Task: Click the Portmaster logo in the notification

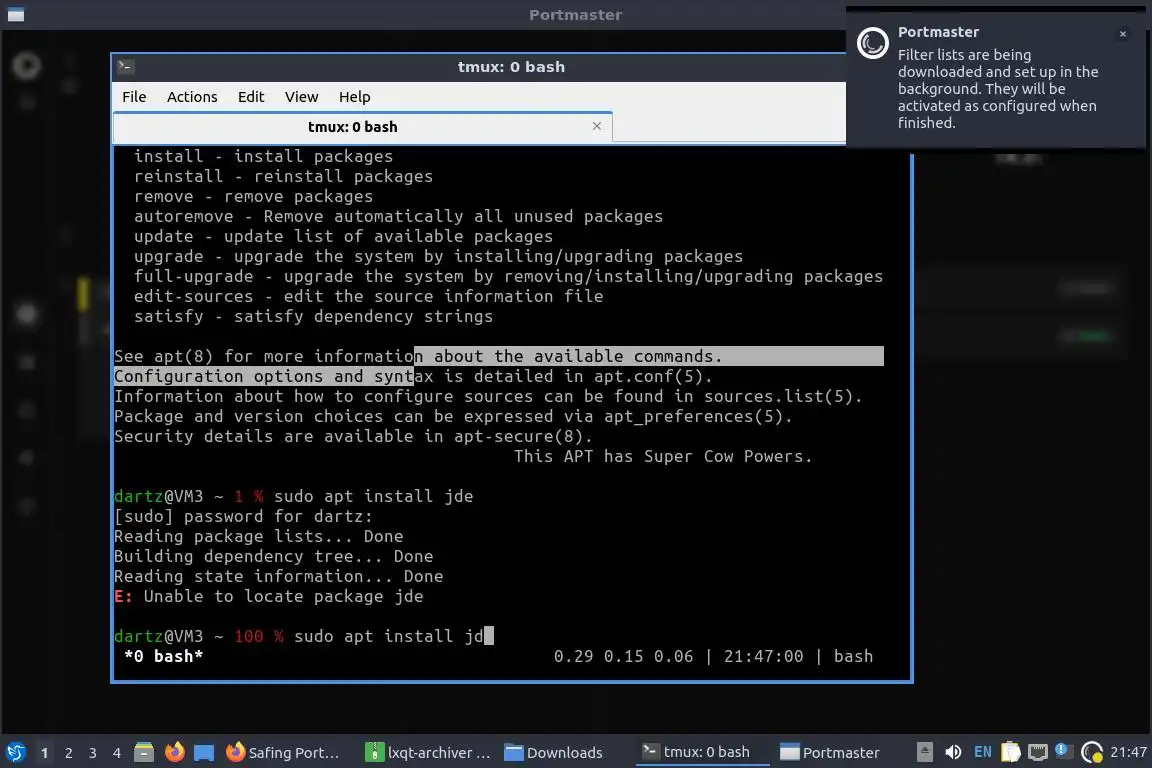Action: tap(873, 43)
